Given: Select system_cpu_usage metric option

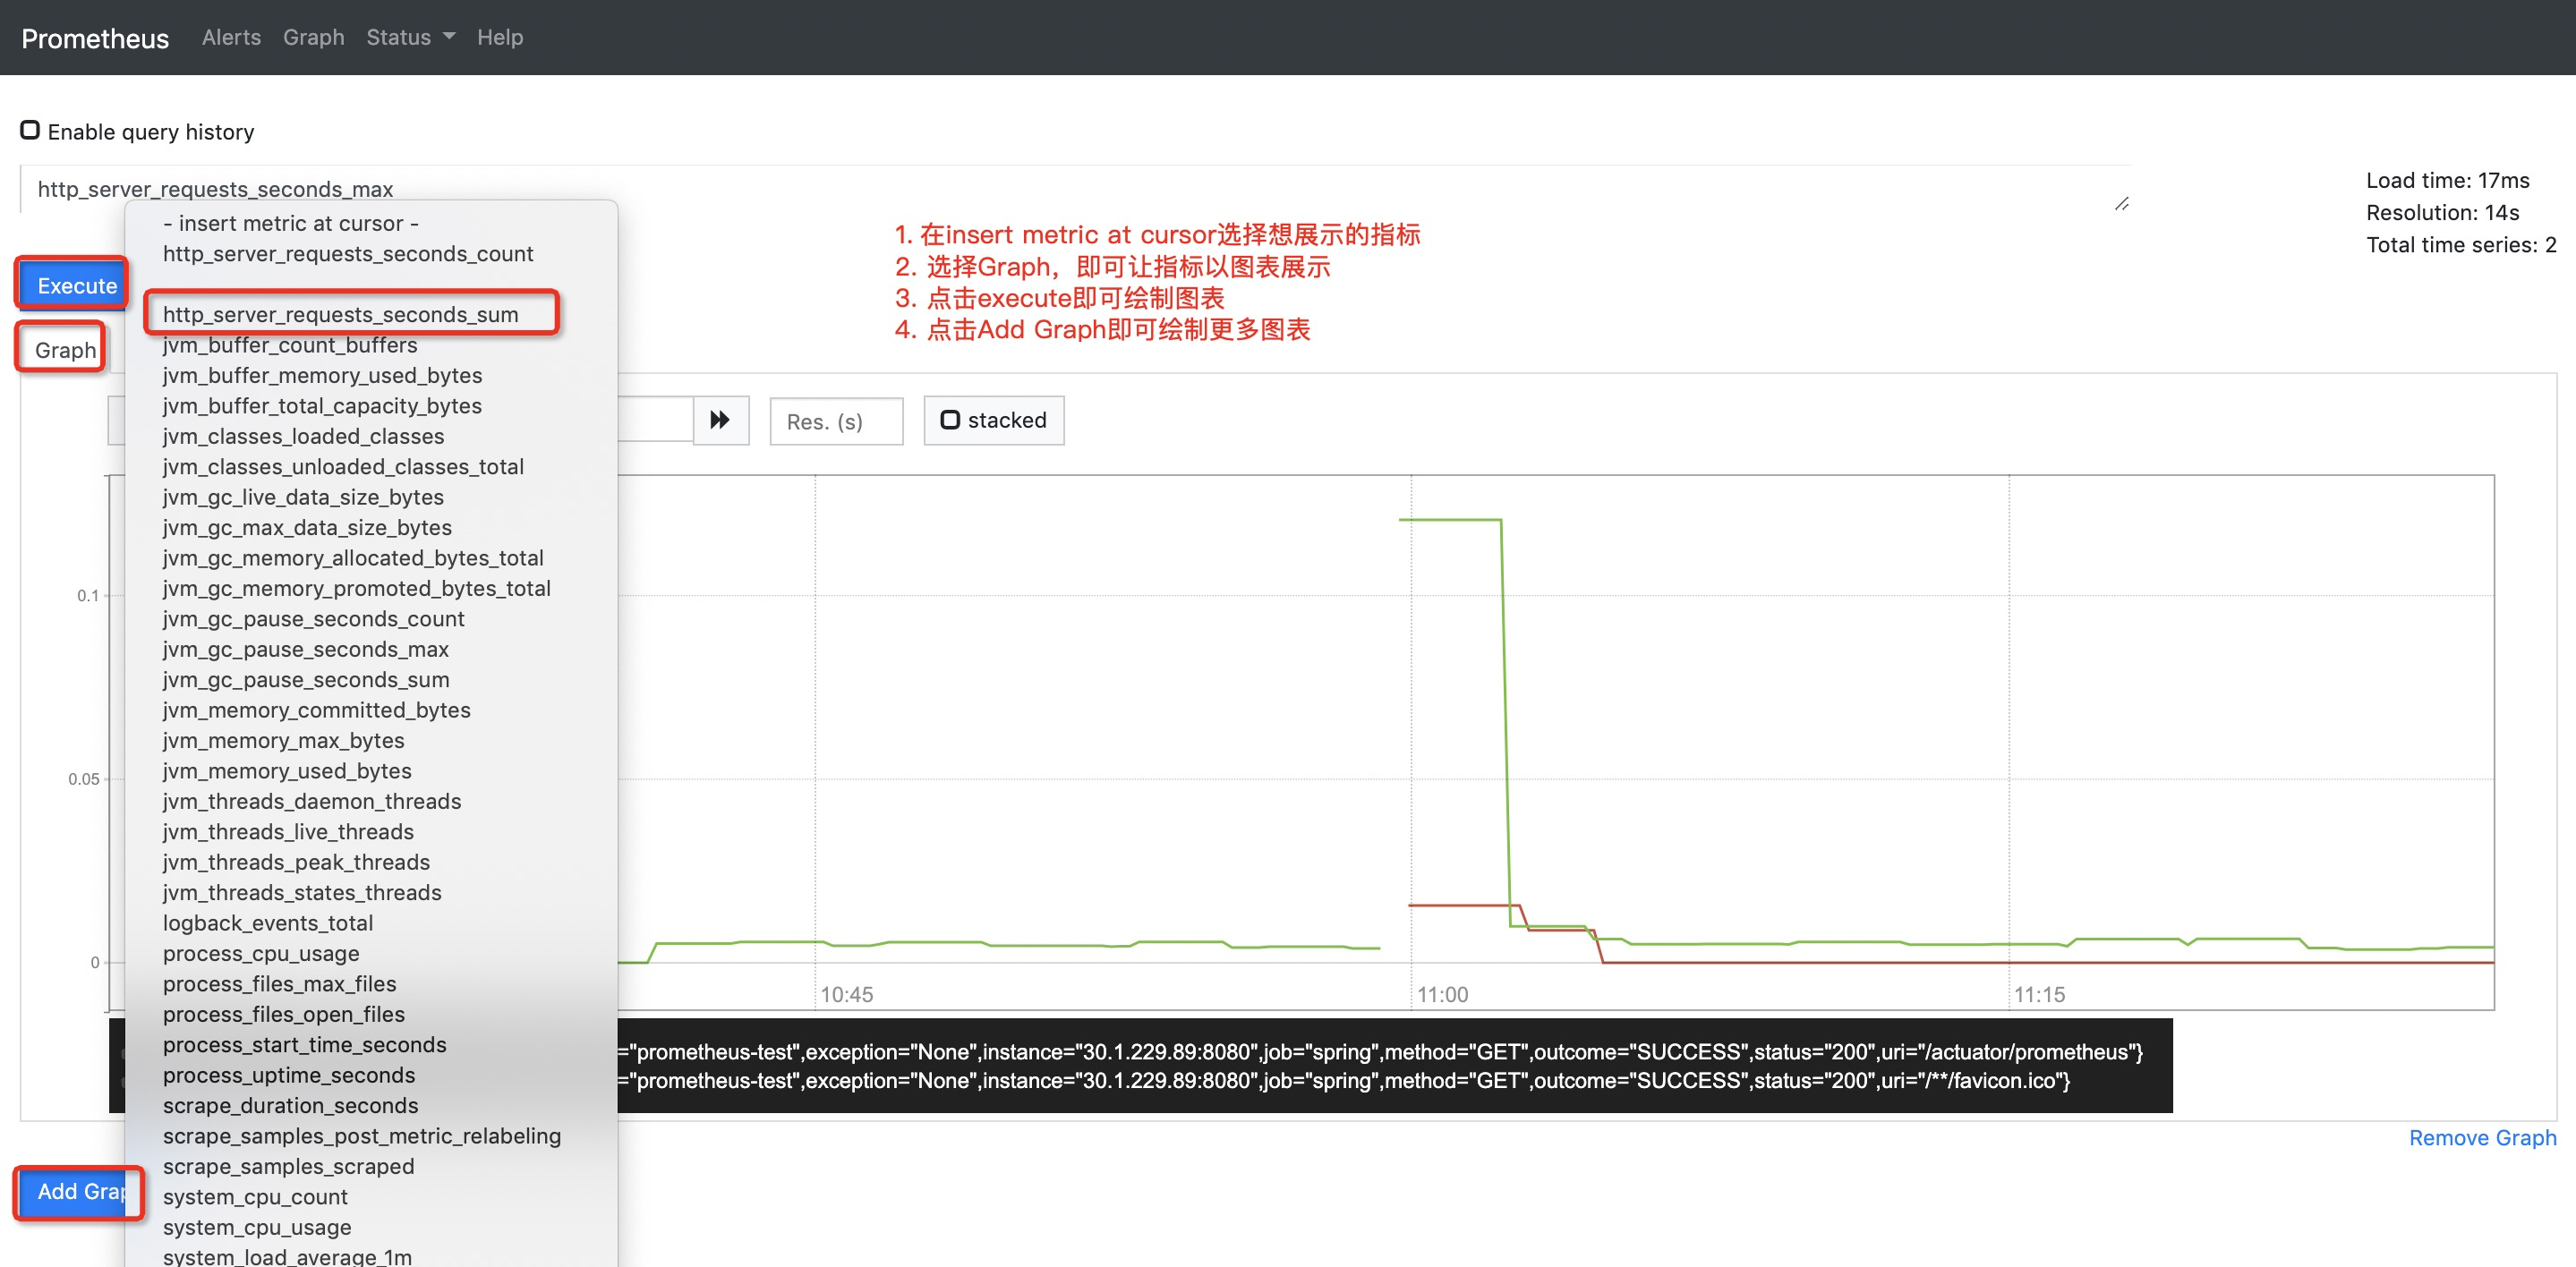Looking at the screenshot, I should pyautogui.click(x=257, y=1227).
